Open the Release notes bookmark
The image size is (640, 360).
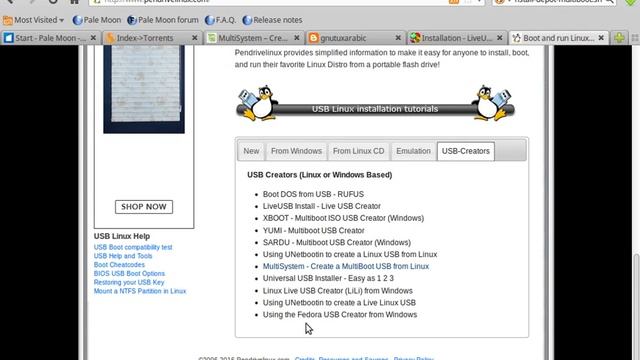pyautogui.click(x=272, y=20)
